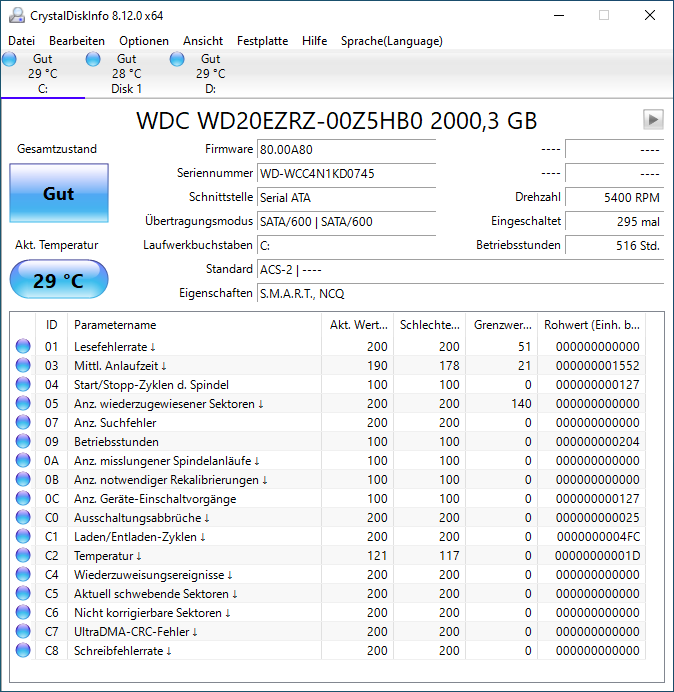Click the next disk arrow button

(653, 119)
